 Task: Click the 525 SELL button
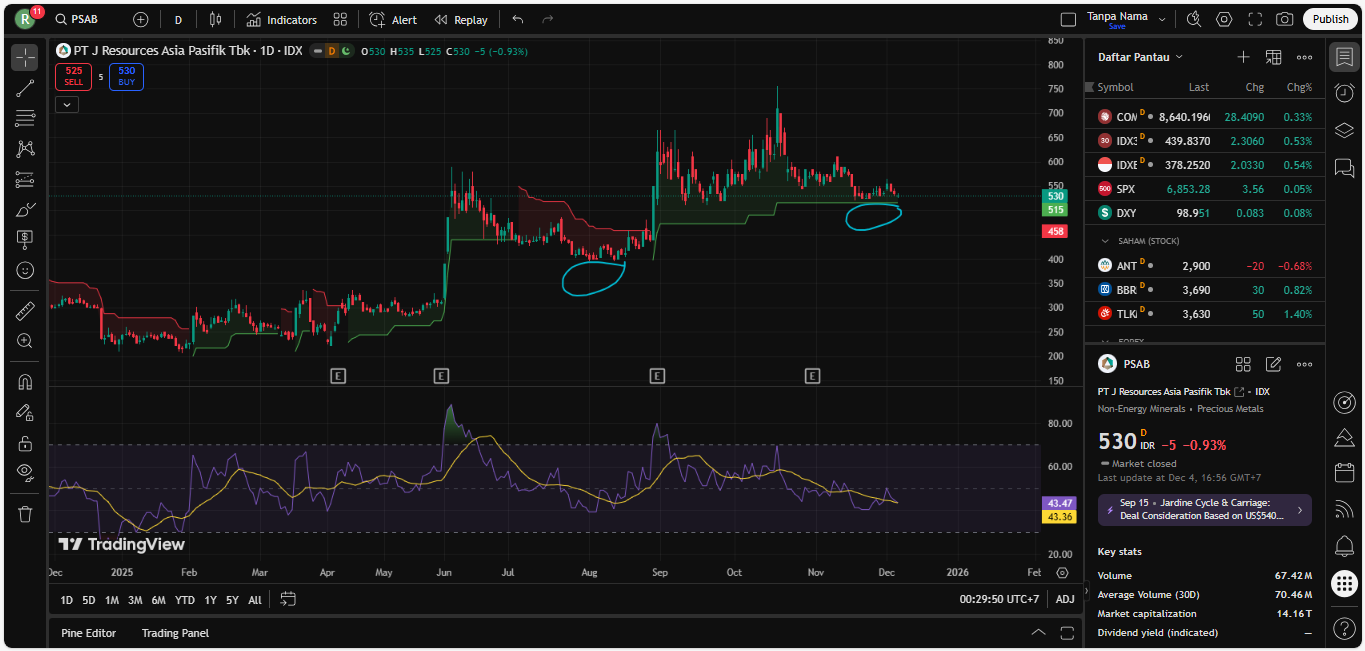tap(74, 76)
